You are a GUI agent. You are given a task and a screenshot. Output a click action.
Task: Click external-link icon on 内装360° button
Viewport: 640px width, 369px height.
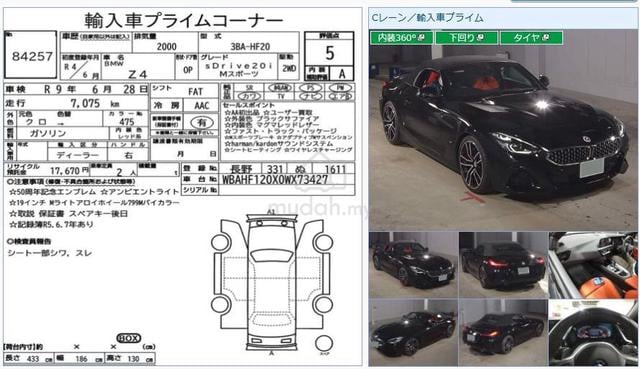coord(422,38)
